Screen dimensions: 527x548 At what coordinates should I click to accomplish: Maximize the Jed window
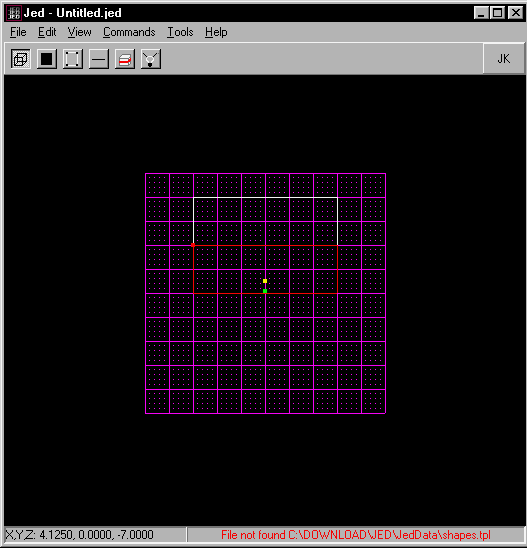click(x=498, y=13)
